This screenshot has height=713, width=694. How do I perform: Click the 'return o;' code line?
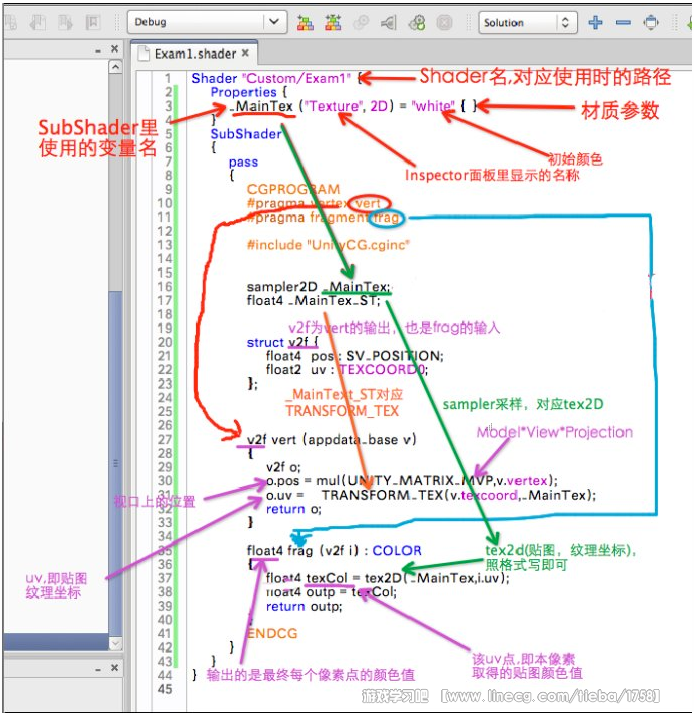[294, 509]
